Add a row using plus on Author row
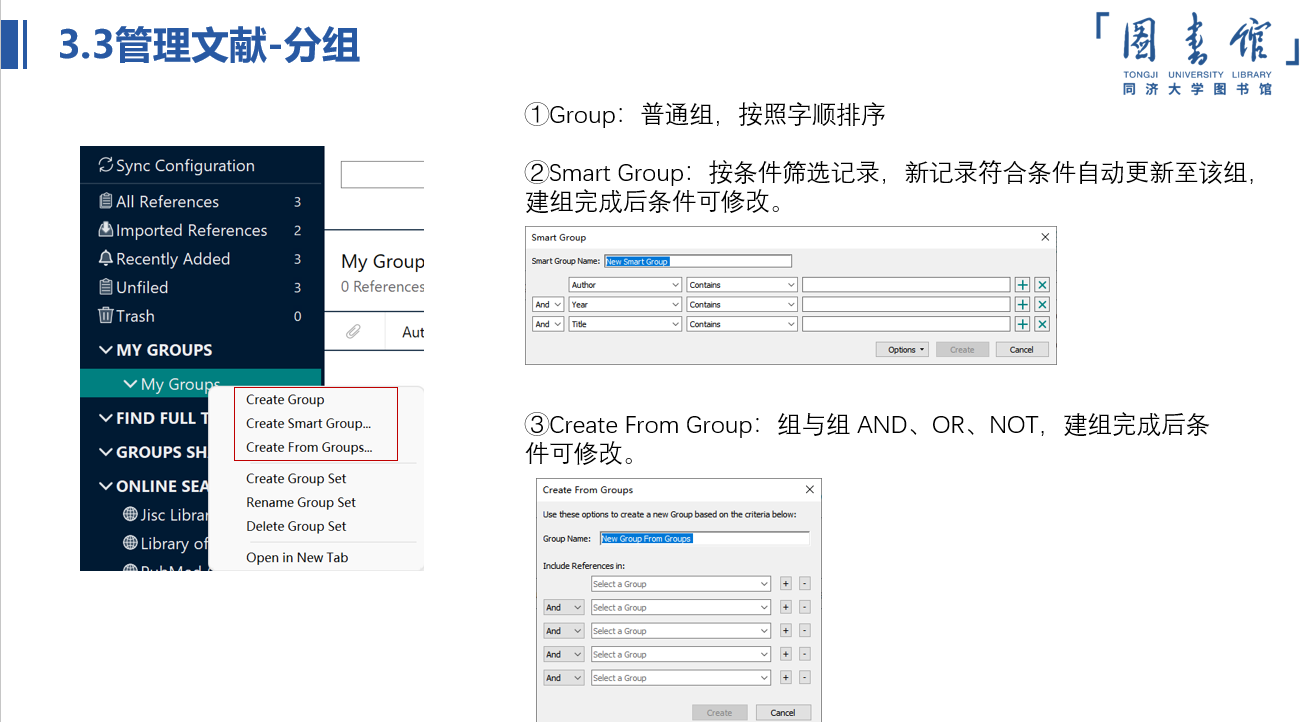 tap(1022, 285)
